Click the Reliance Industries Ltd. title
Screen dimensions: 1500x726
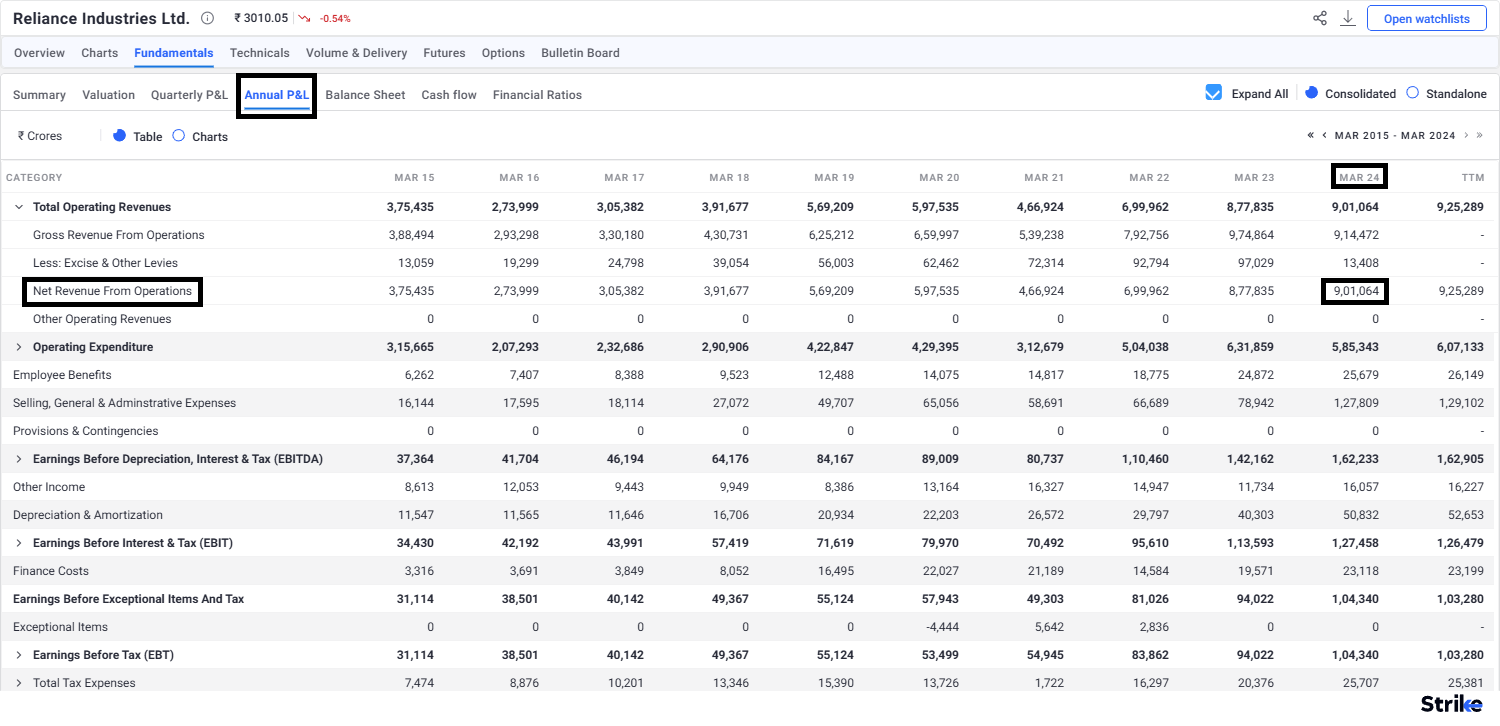pyautogui.click(x=101, y=18)
